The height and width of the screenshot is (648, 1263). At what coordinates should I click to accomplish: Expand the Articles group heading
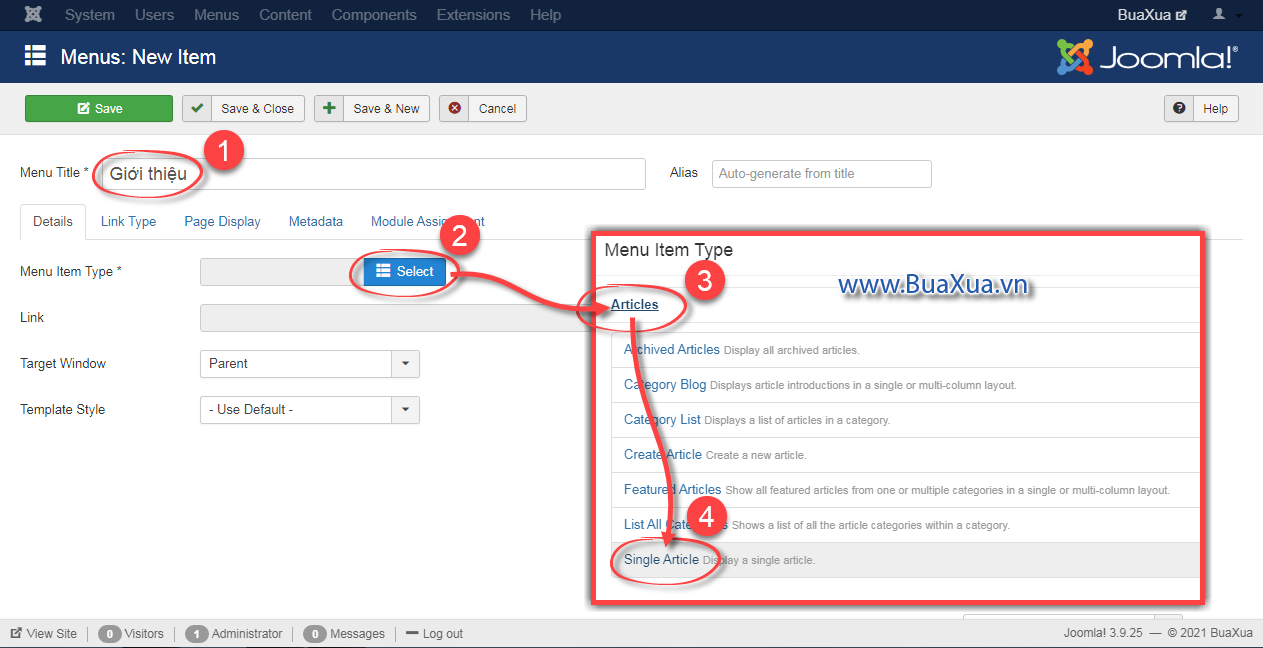click(635, 304)
